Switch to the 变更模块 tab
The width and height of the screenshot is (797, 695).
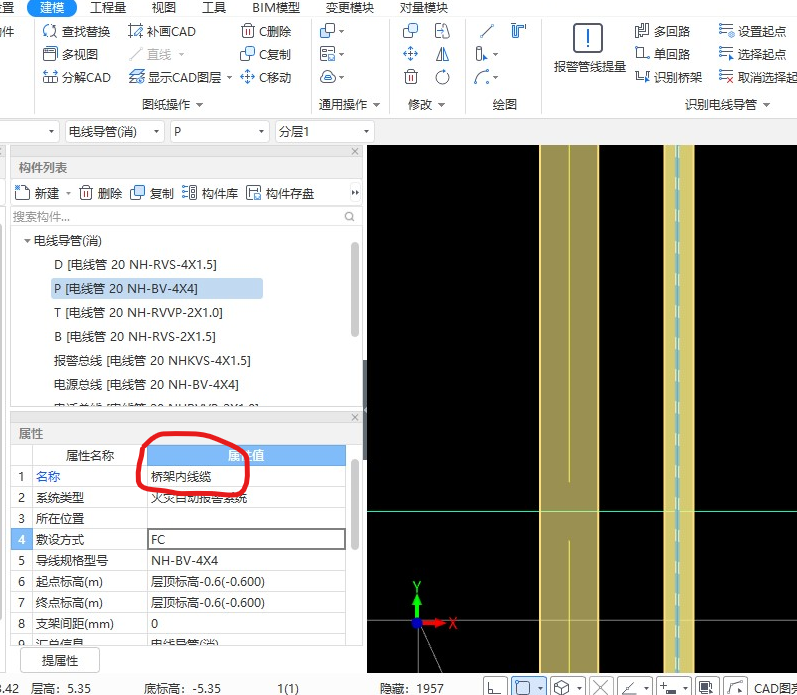pos(350,8)
